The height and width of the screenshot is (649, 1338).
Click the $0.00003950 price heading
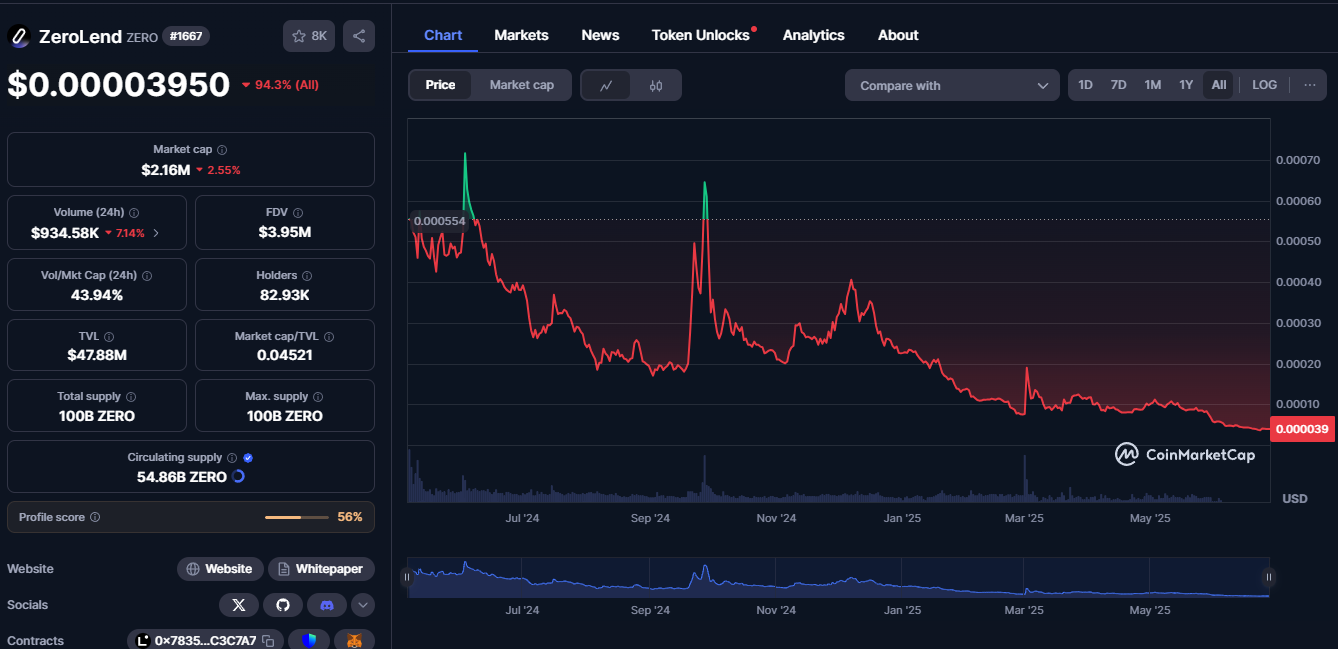(119, 85)
